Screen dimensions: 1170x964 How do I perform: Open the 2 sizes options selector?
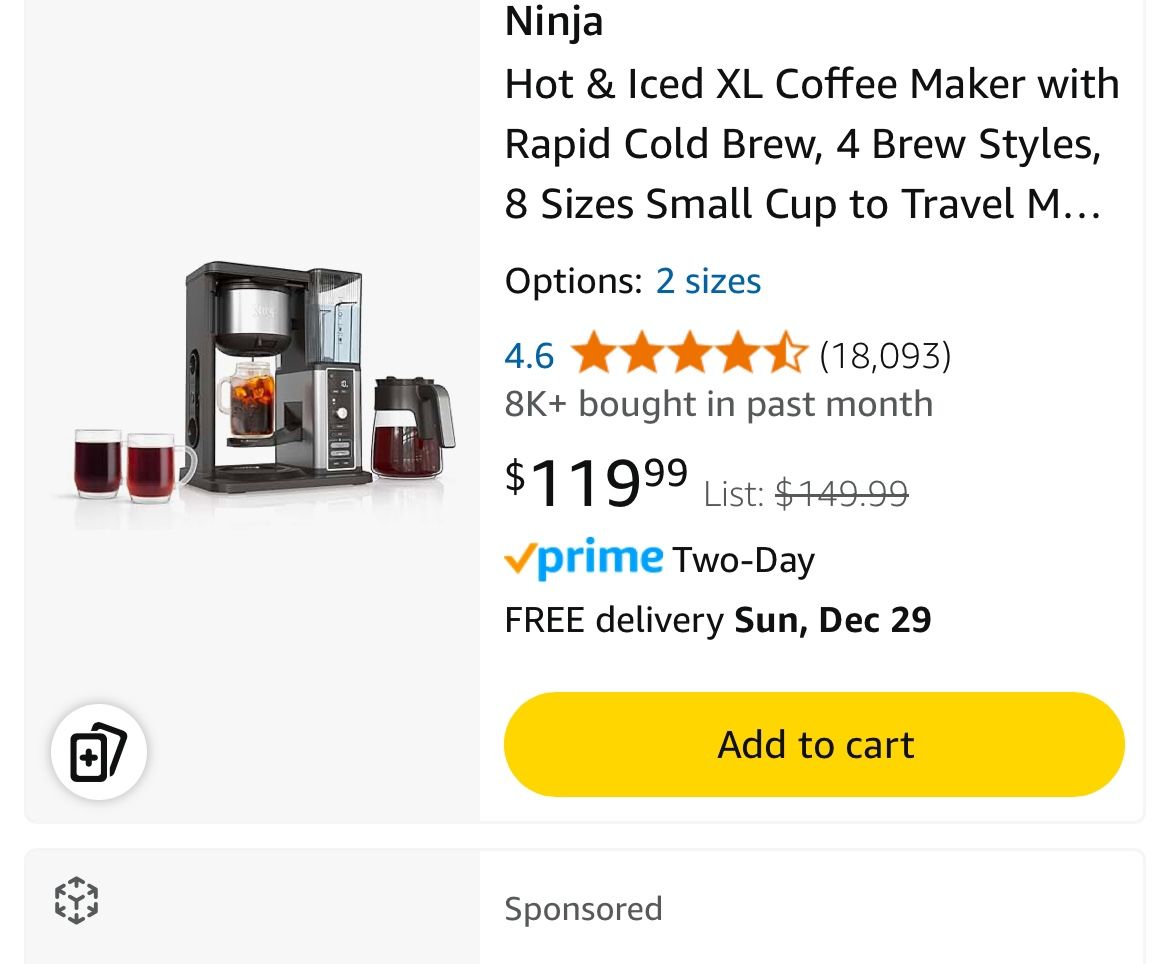point(708,281)
